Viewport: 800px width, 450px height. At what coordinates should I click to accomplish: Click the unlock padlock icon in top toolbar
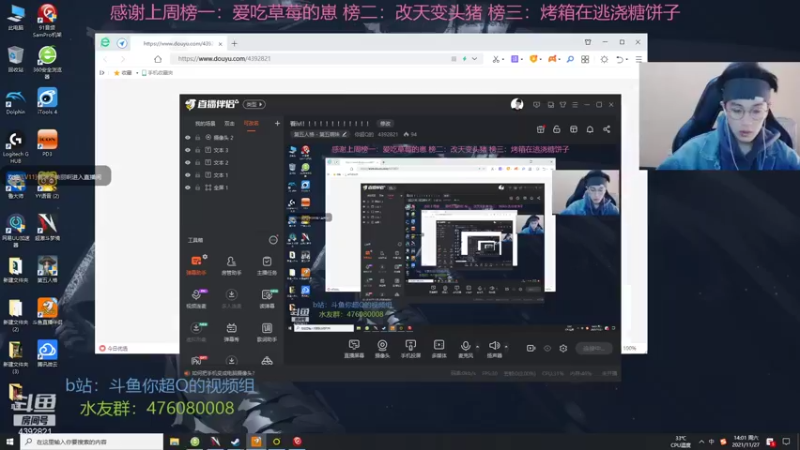pyautogui.click(x=557, y=129)
